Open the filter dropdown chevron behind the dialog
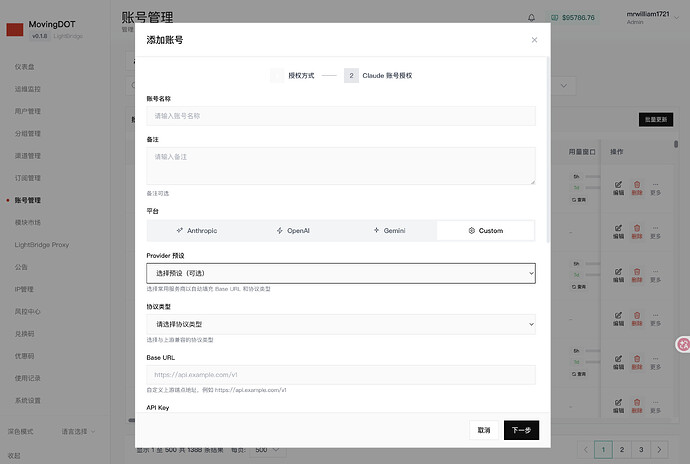This screenshot has height=464, width=690. 564,86
